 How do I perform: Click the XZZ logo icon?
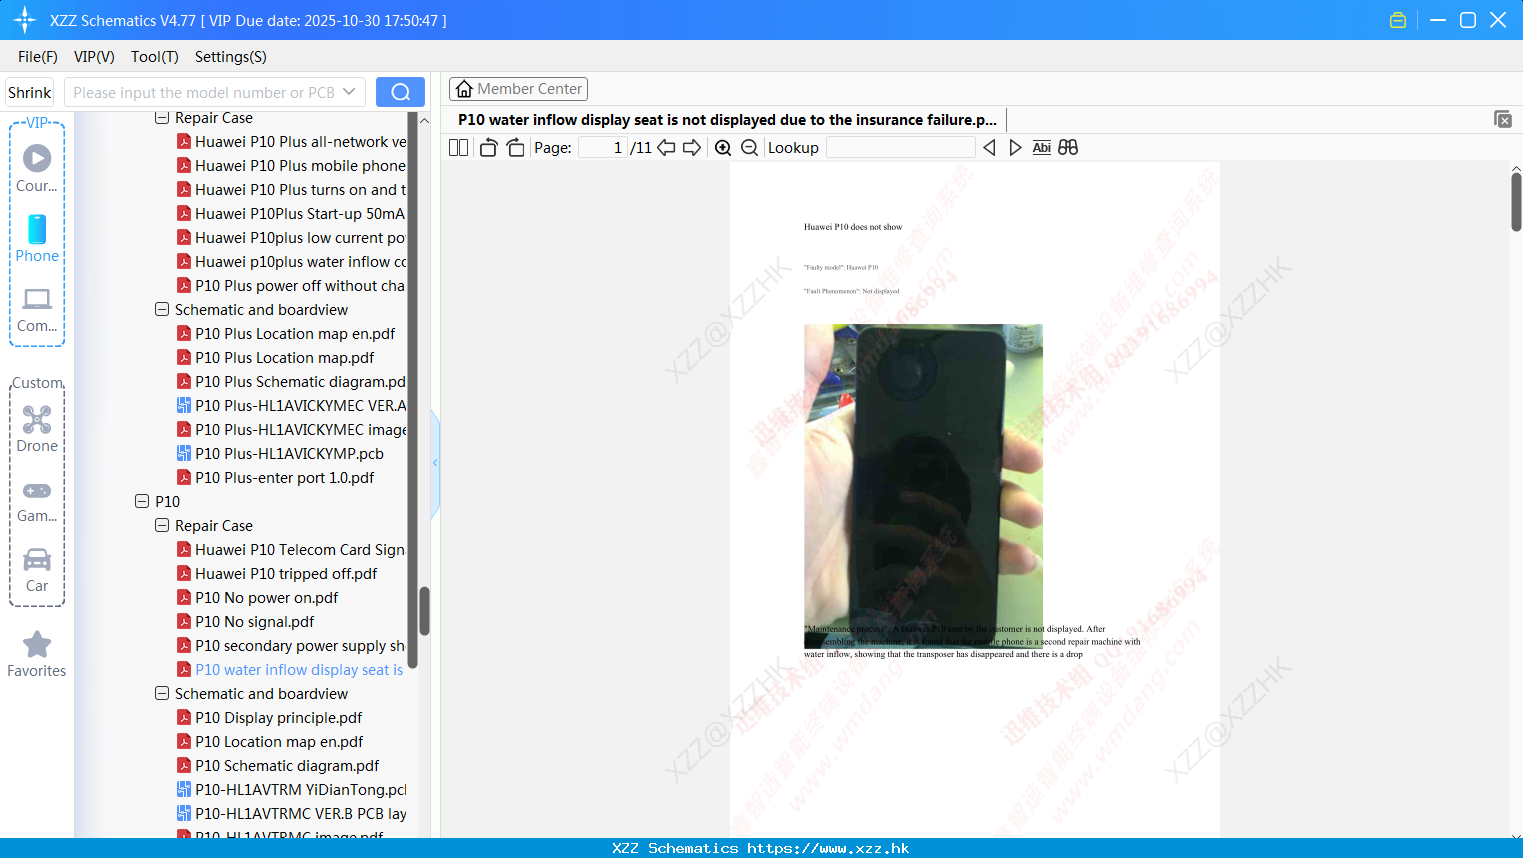click(25, 20)
